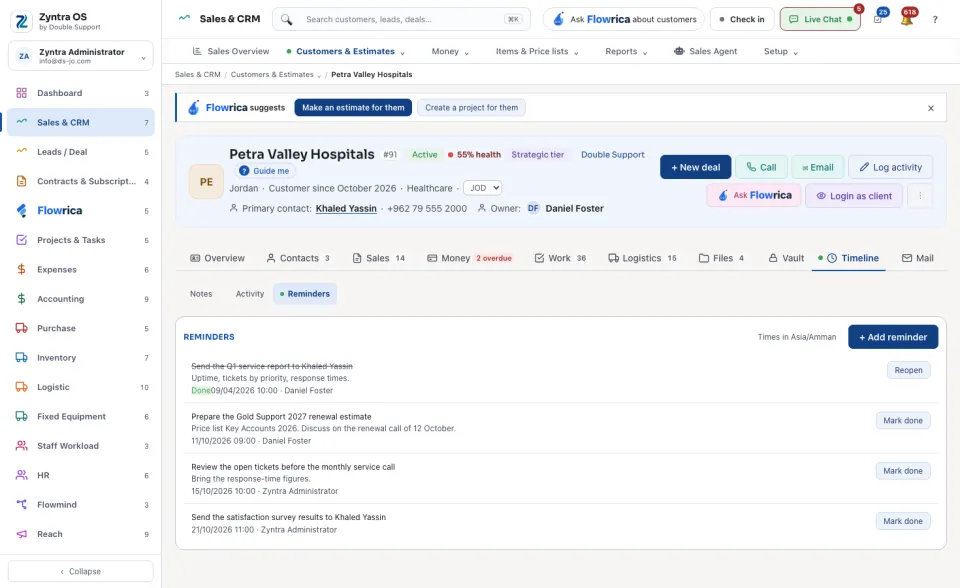The image size is (960, 588).
Task: Switch to the Logistics tab
Action: (x=642, y=258)
